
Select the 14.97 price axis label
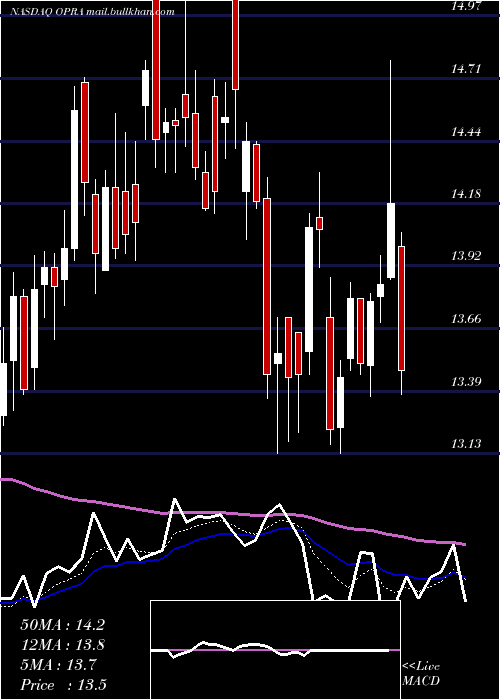click(x=467, y=6)
